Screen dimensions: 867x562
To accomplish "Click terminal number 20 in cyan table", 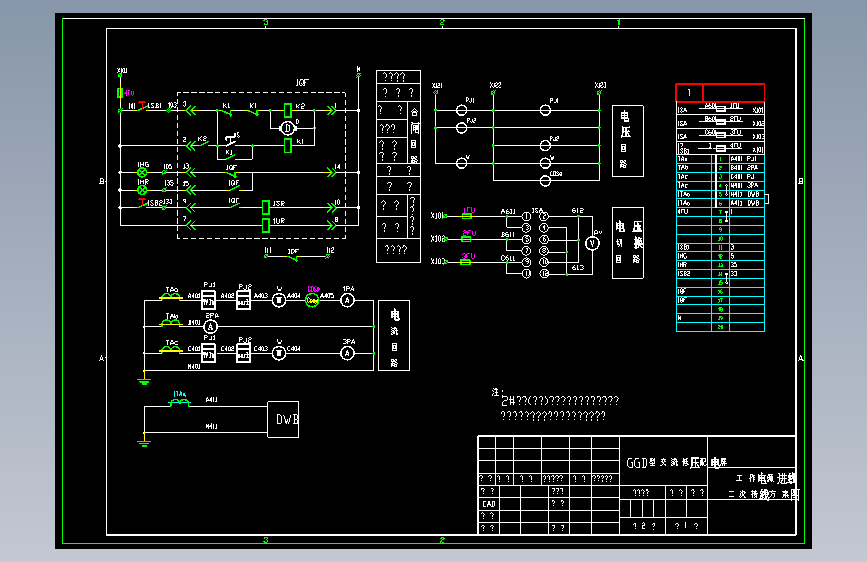I will click(x=720, y=327).
